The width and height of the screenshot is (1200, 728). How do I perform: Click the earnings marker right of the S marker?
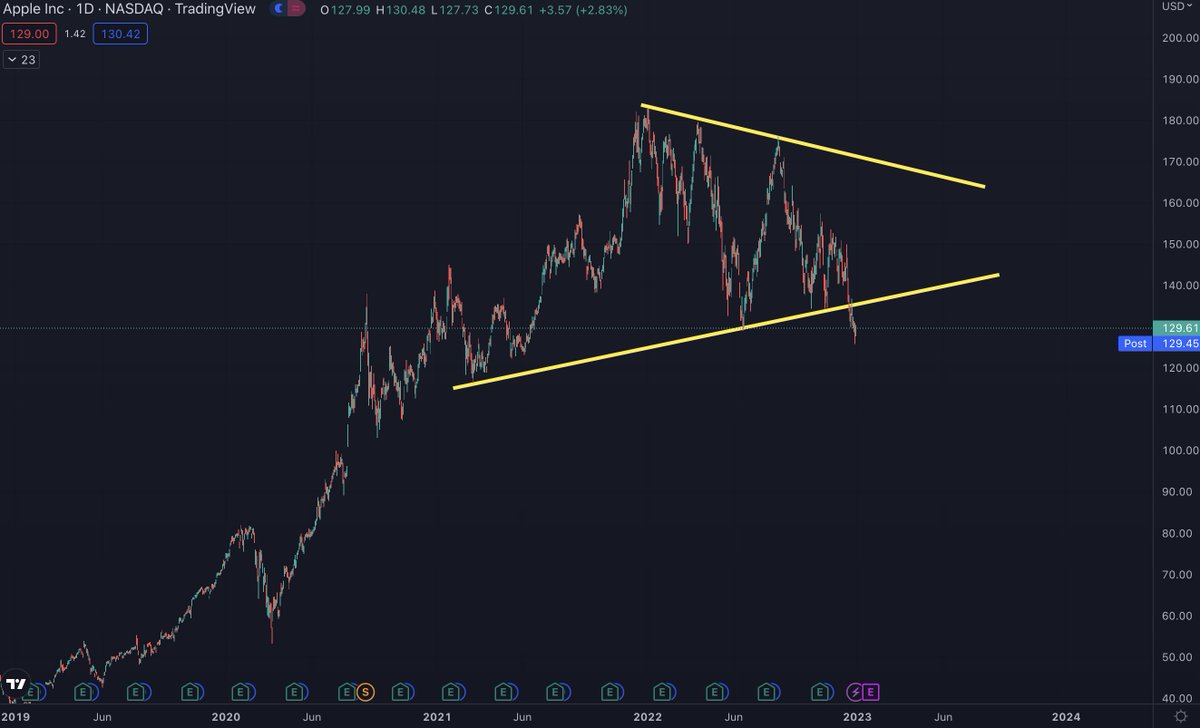coord(400,691)
